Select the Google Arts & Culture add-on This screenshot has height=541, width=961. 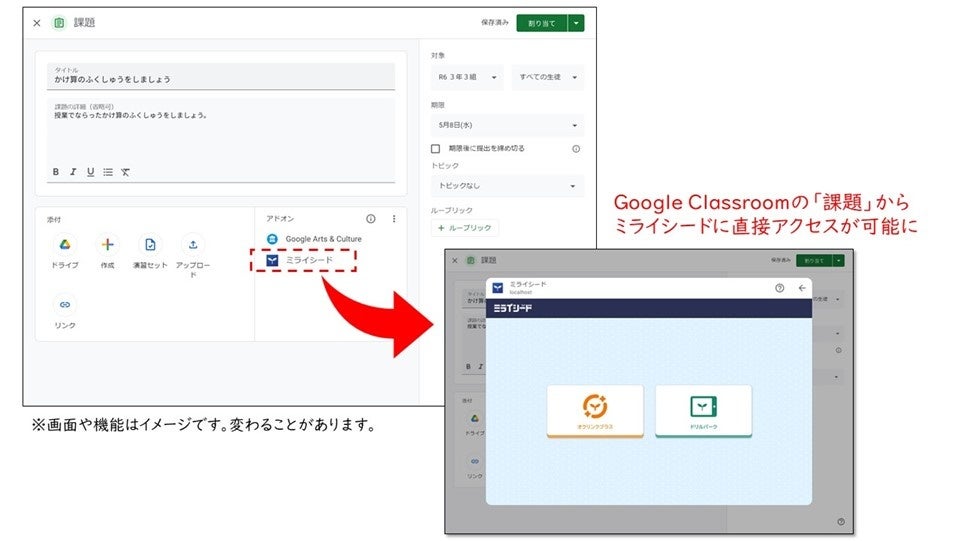click(314, 239)
